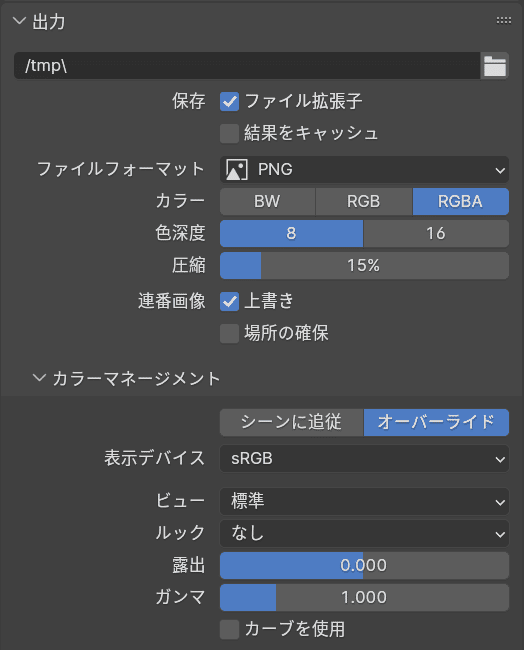The image size is (524, 650).
Task: Click the /tmp\ output path field
Action: click(247, 65)
